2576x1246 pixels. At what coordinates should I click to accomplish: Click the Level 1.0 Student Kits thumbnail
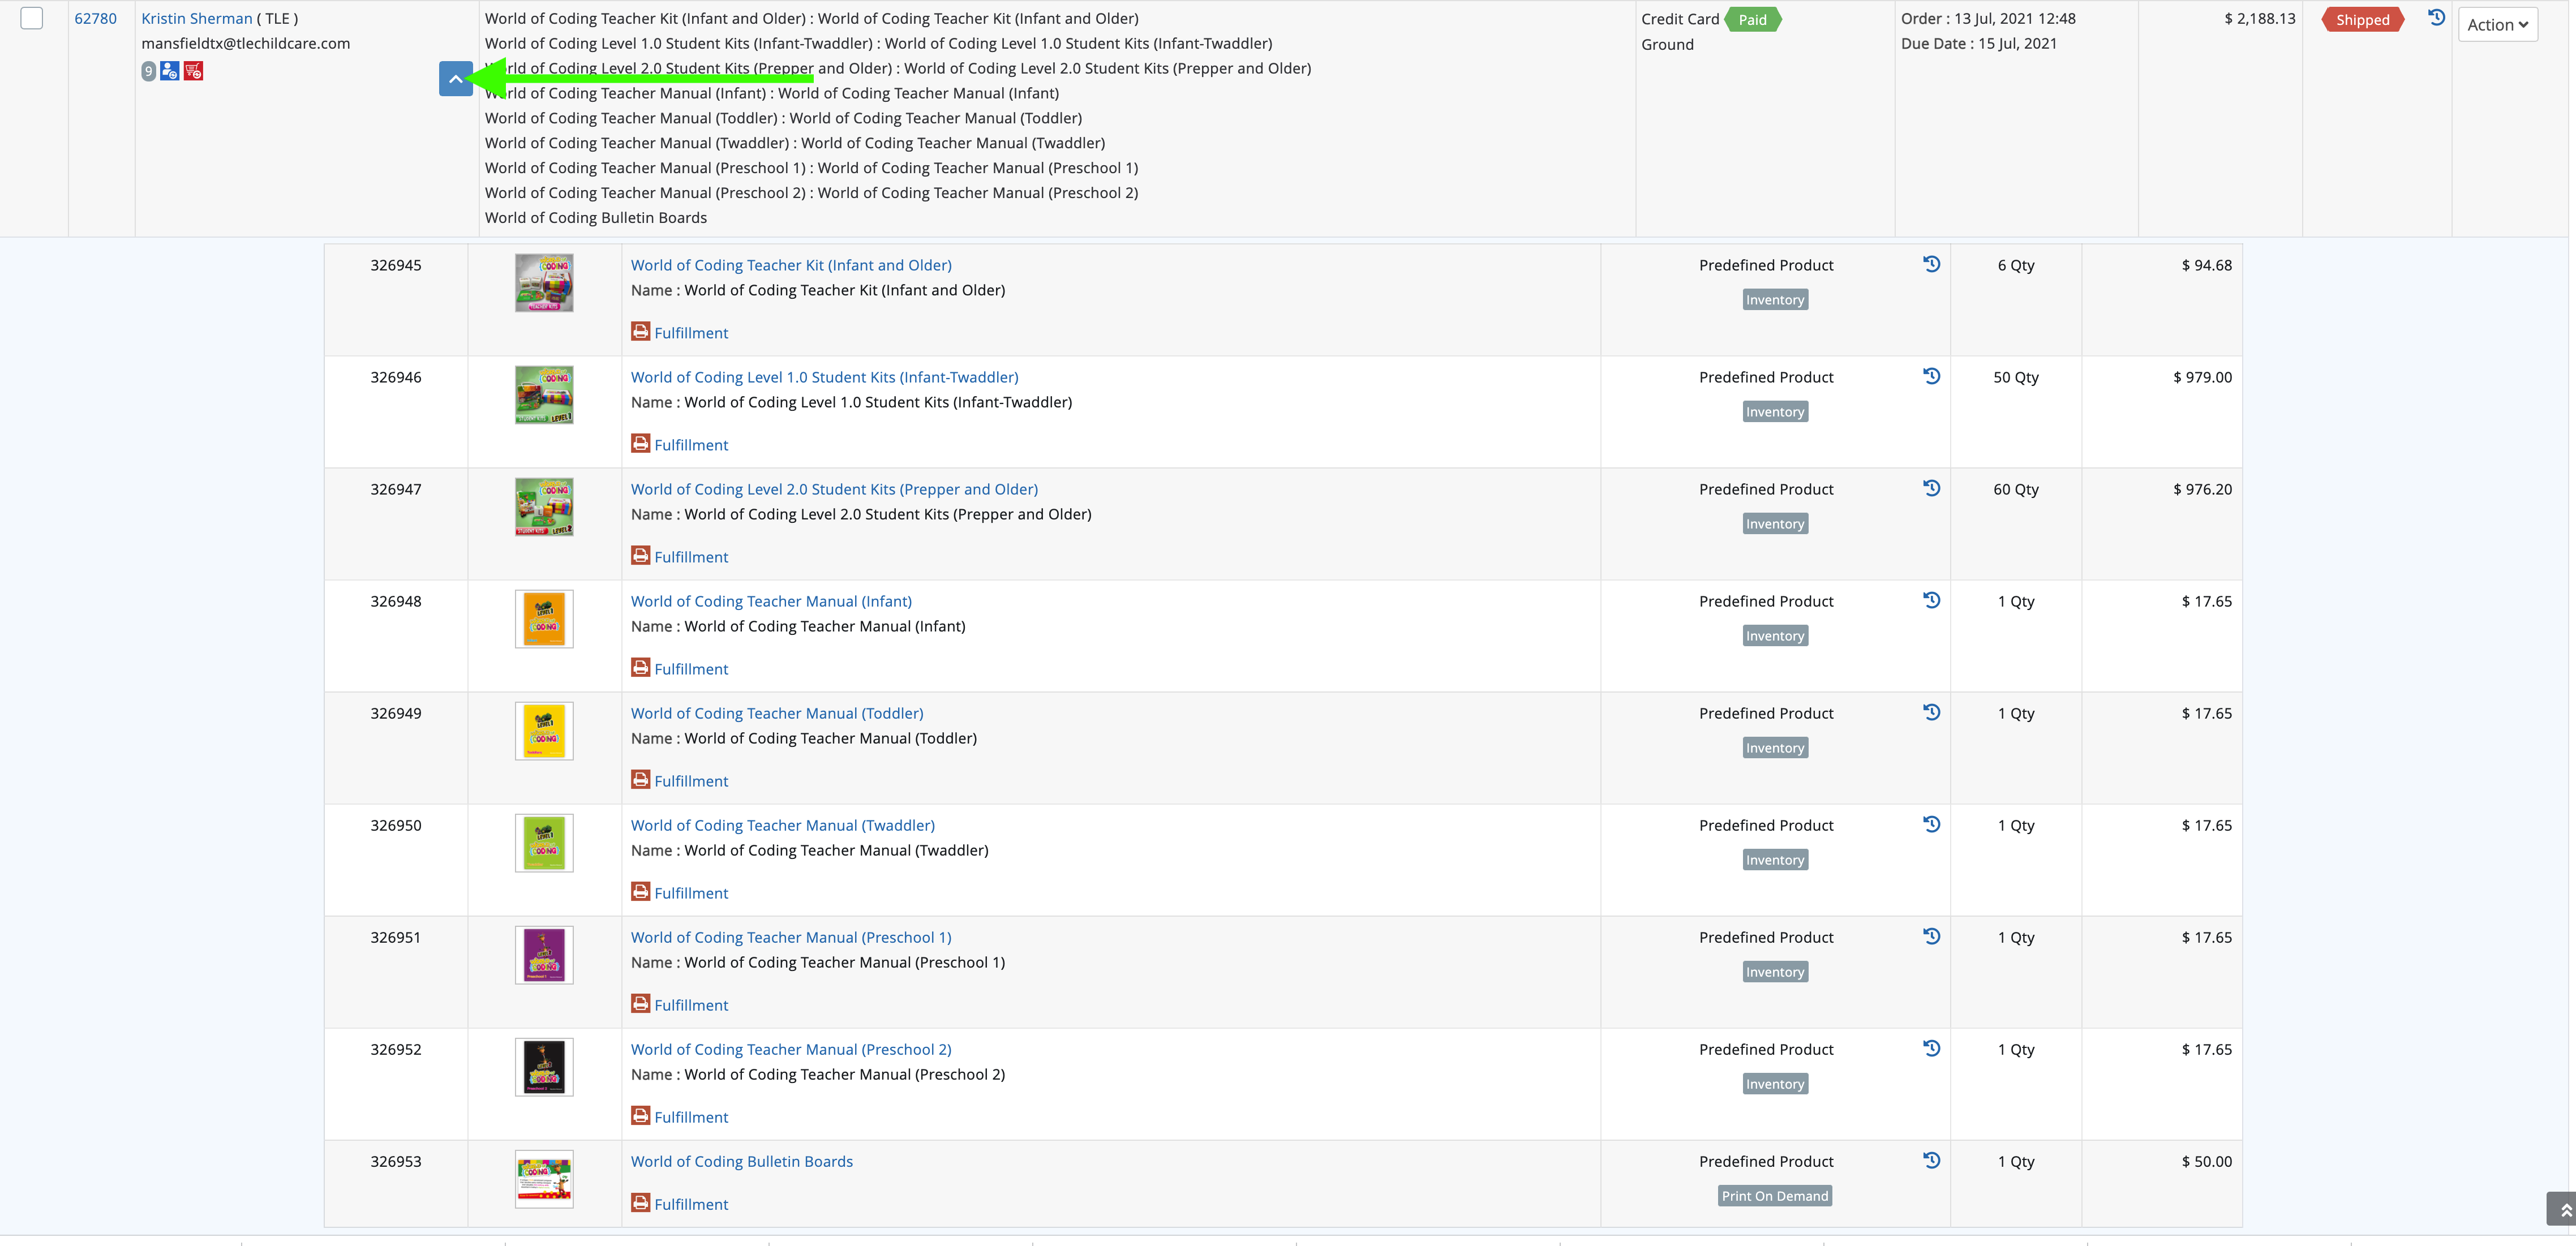tap(544, 395)
